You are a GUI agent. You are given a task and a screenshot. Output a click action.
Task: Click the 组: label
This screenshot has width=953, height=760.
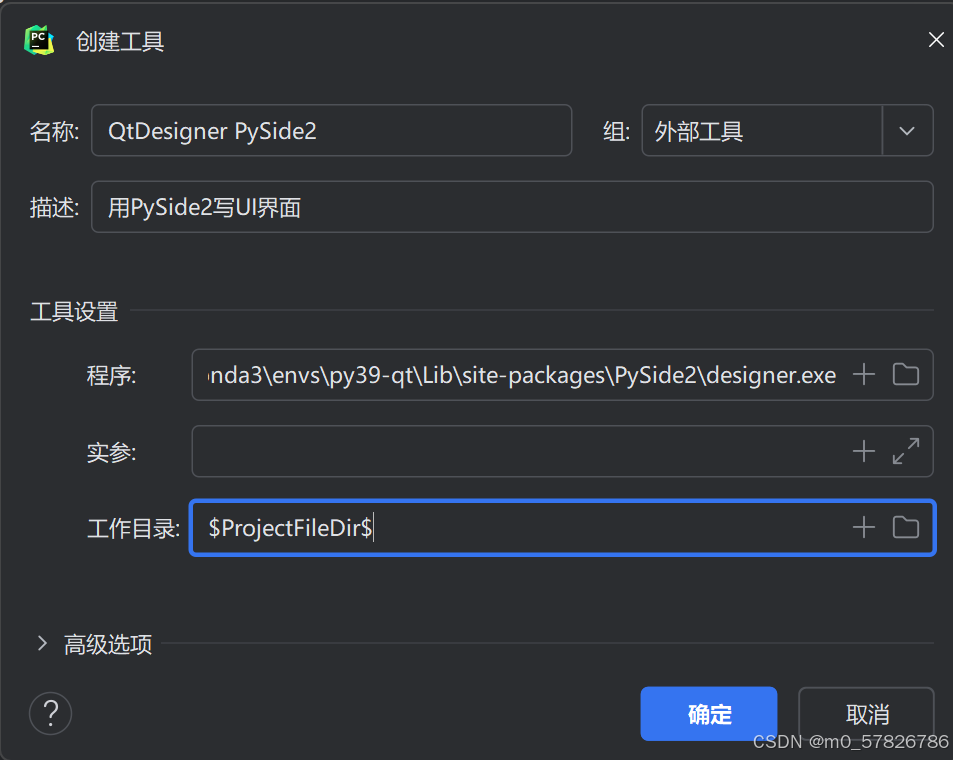coord(616,131)
